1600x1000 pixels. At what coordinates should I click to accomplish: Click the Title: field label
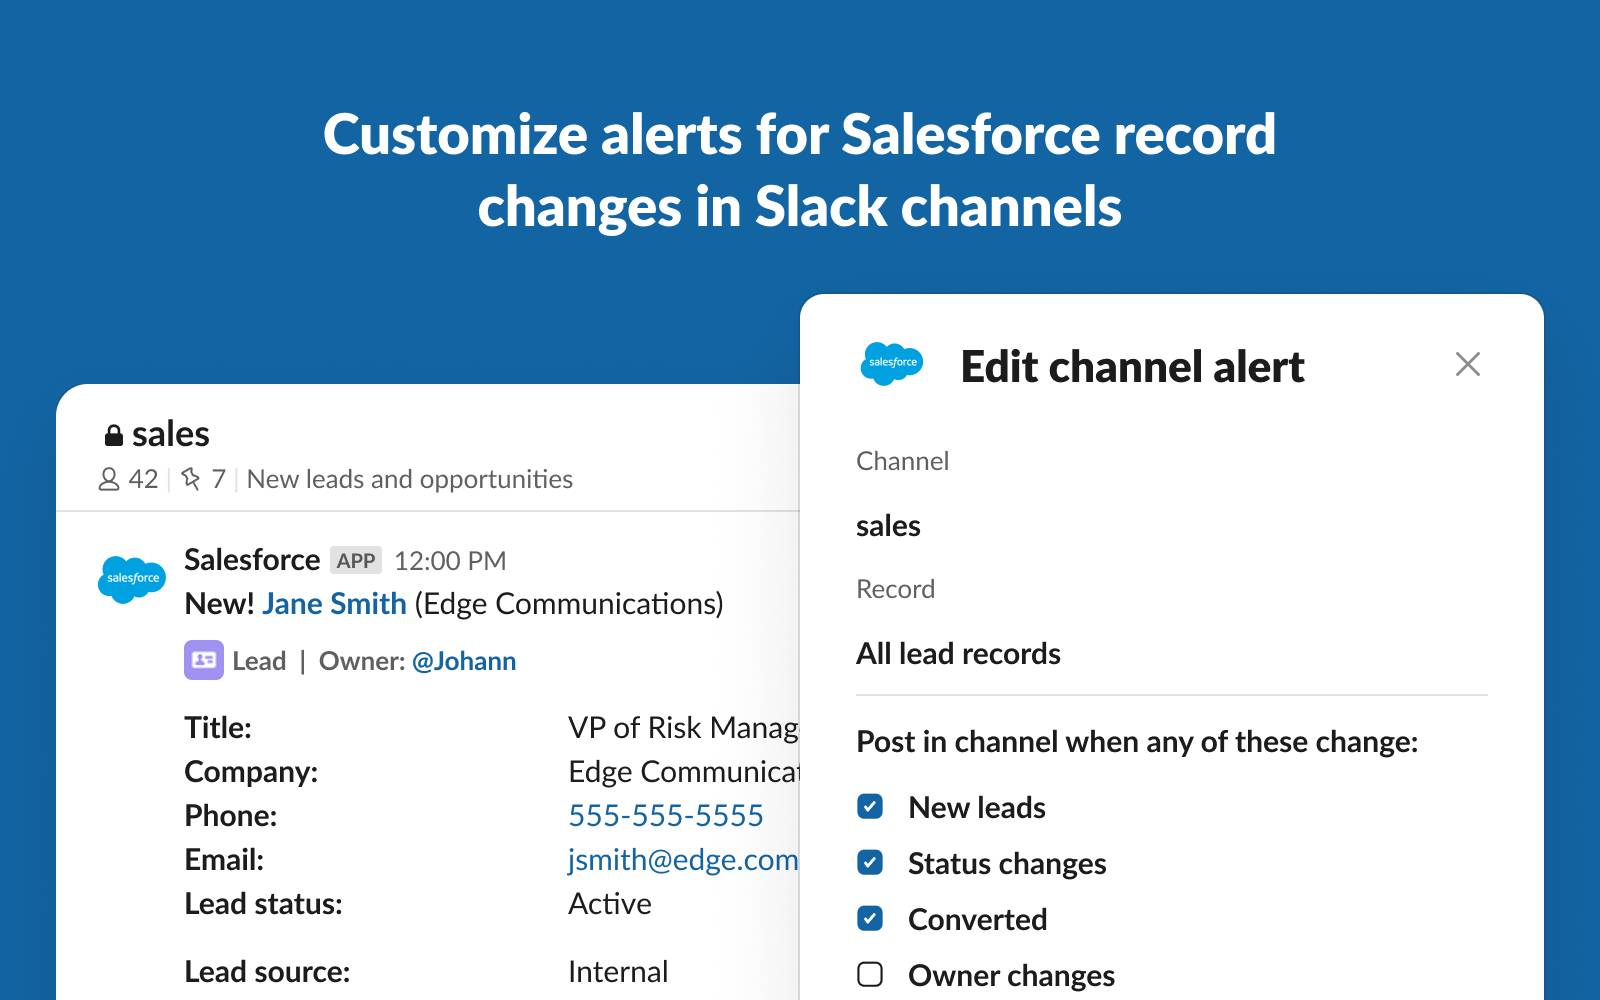218,728
